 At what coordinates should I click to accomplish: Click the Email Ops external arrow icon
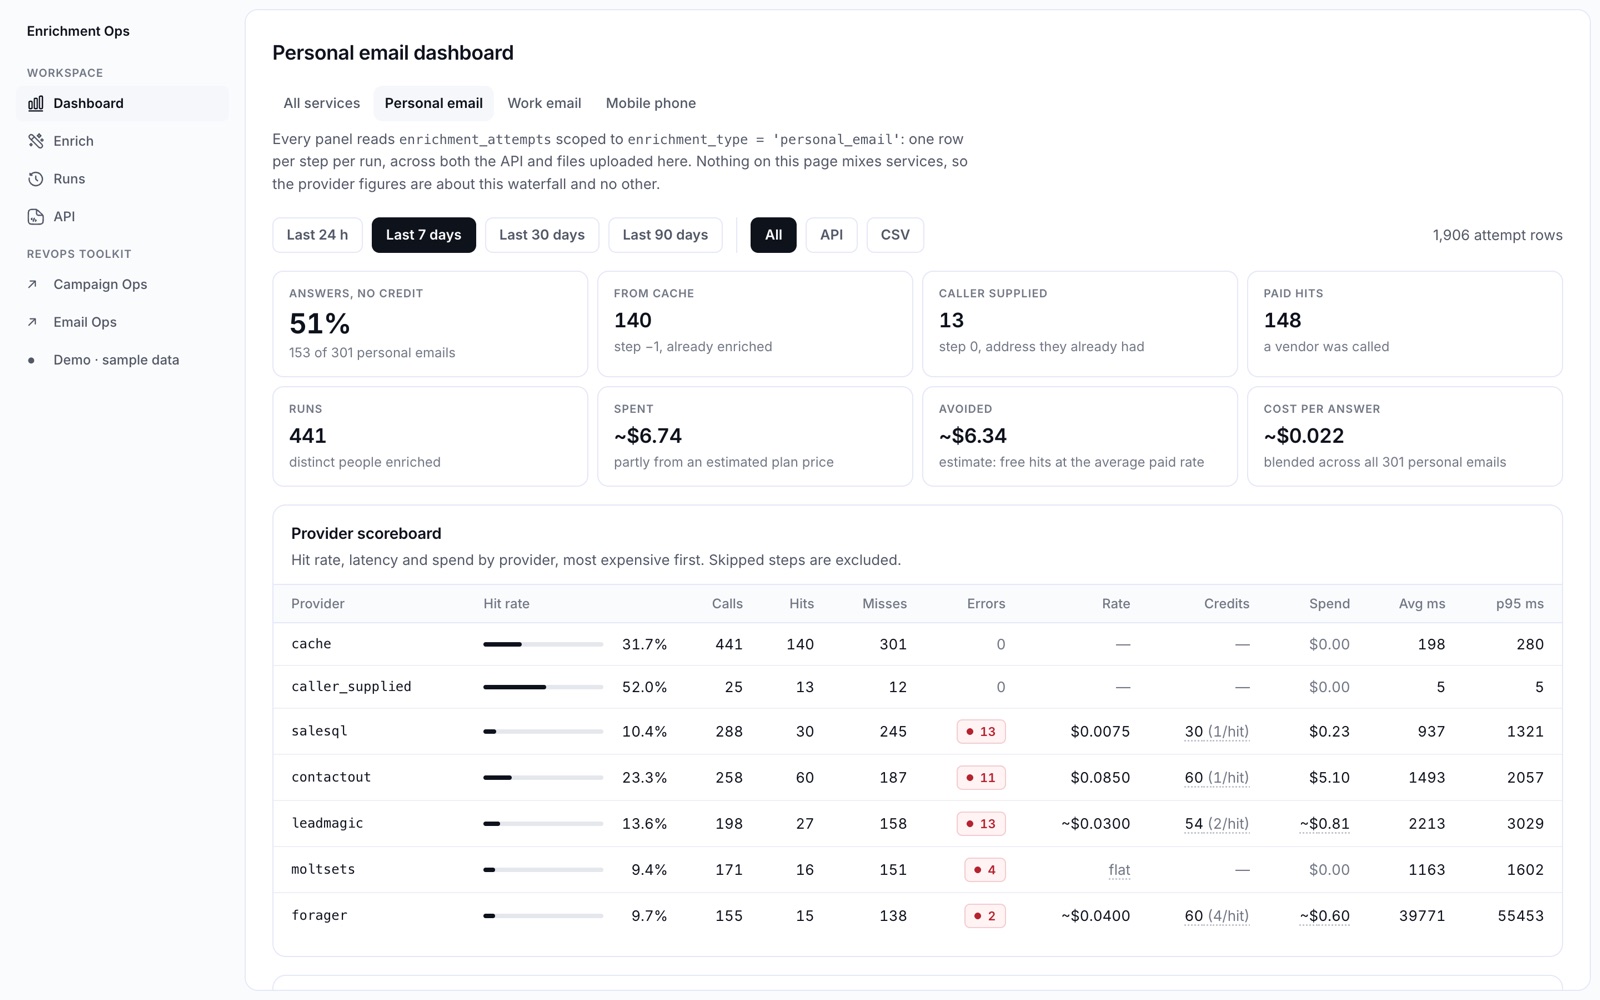point(32,322)
